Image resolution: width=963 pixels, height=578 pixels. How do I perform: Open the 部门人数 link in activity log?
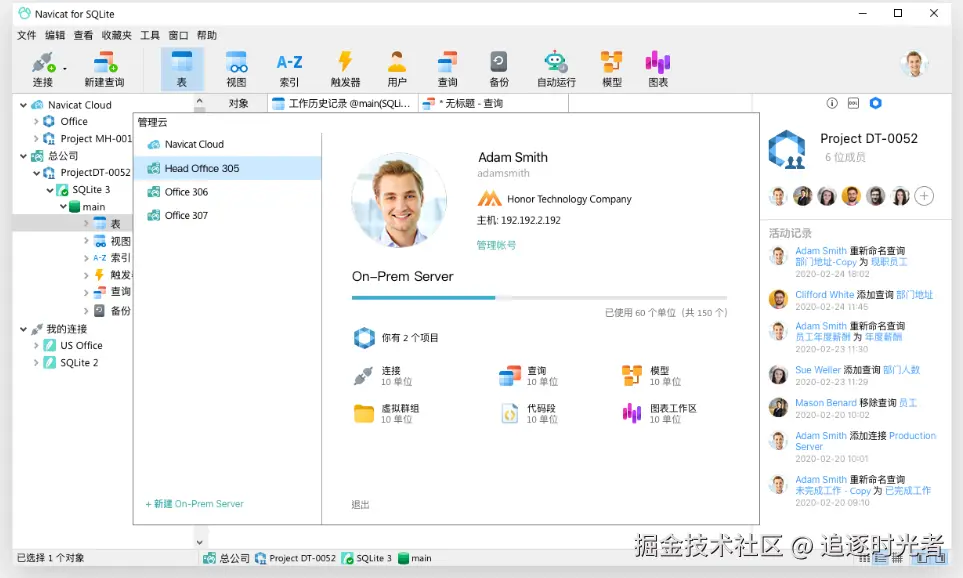902,370
